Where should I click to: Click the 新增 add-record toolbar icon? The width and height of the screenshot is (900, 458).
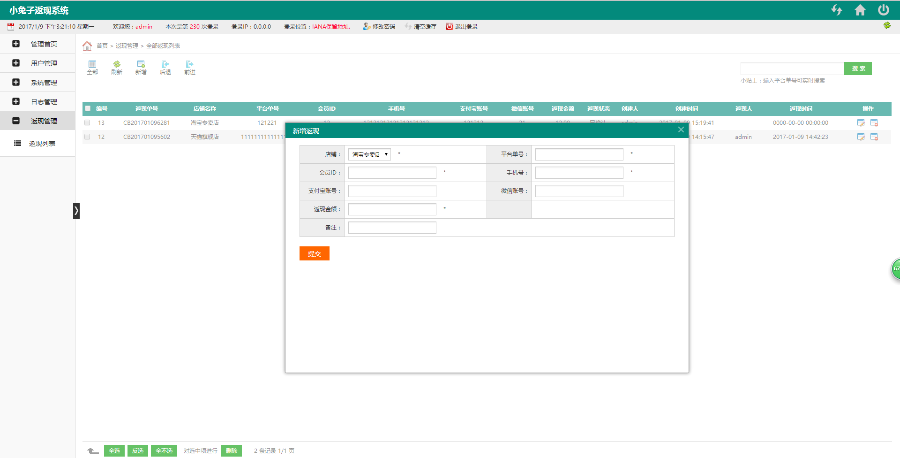point(141,67)
